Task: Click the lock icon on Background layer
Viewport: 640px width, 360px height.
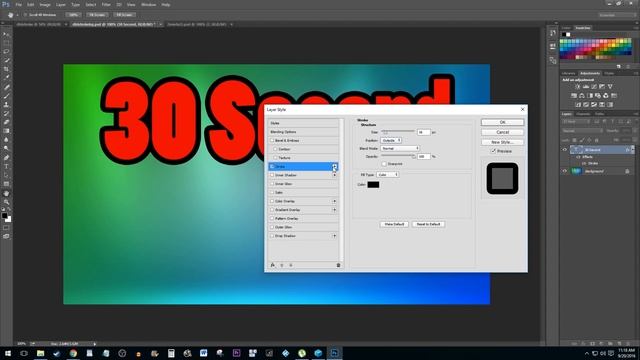Action: coord(627,171)
